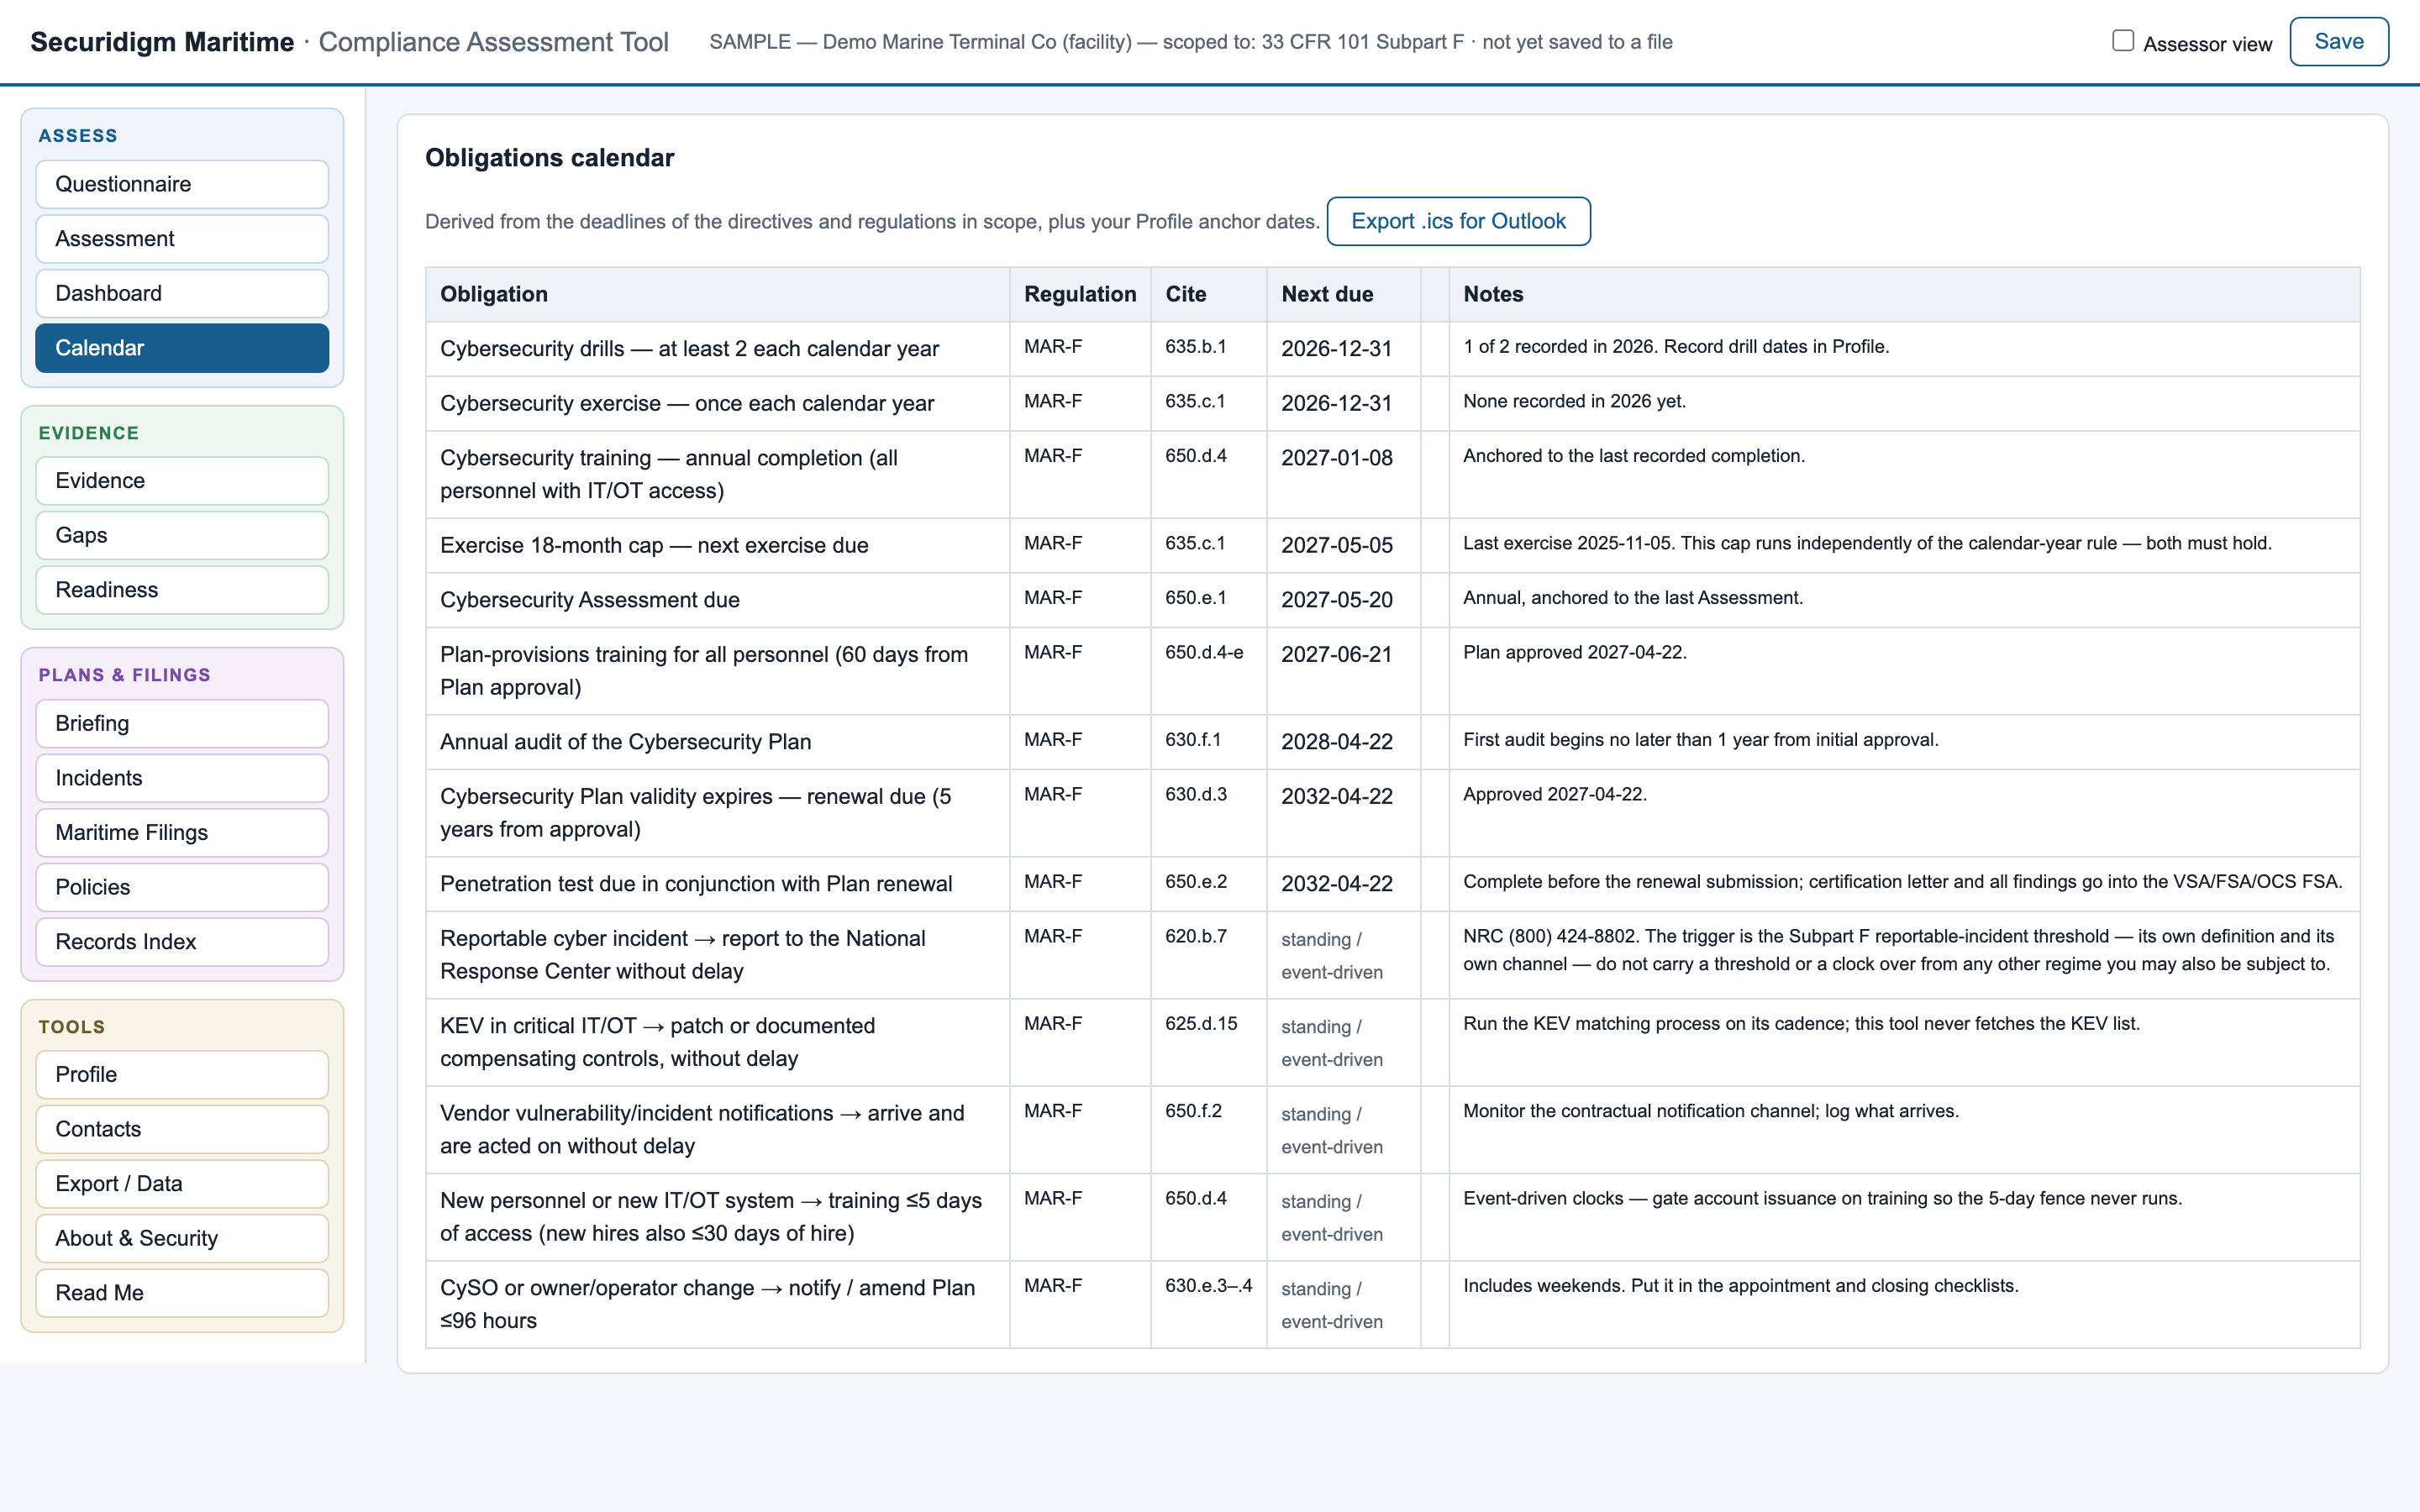Viewport: 2420px width, 1512px height.
Task: Click cite 630.f.1
Action: (x=1193, y=740)
